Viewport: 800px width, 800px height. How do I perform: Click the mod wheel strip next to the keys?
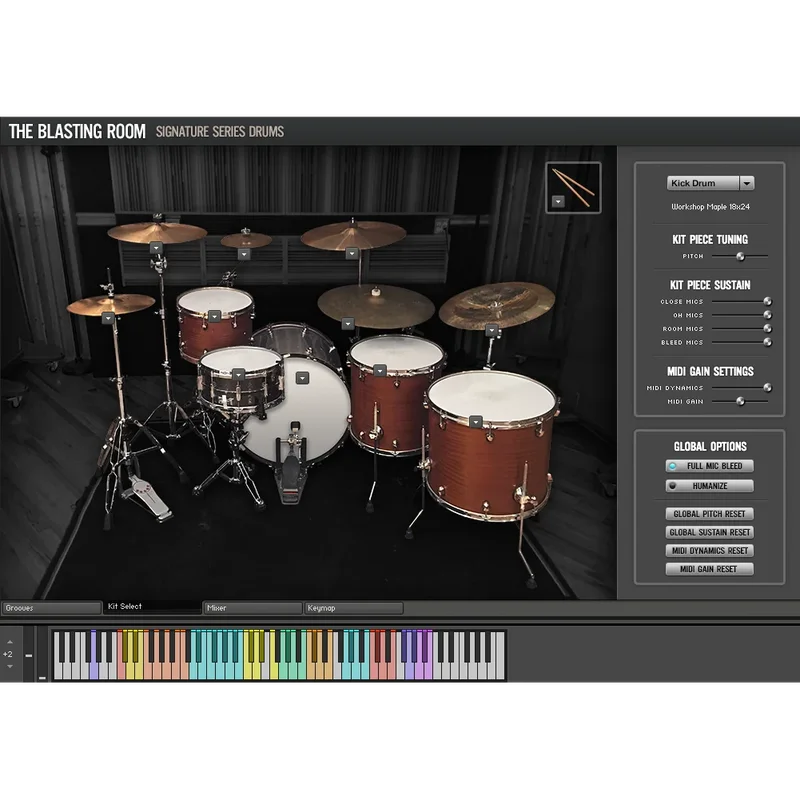[x=42, y=655]
